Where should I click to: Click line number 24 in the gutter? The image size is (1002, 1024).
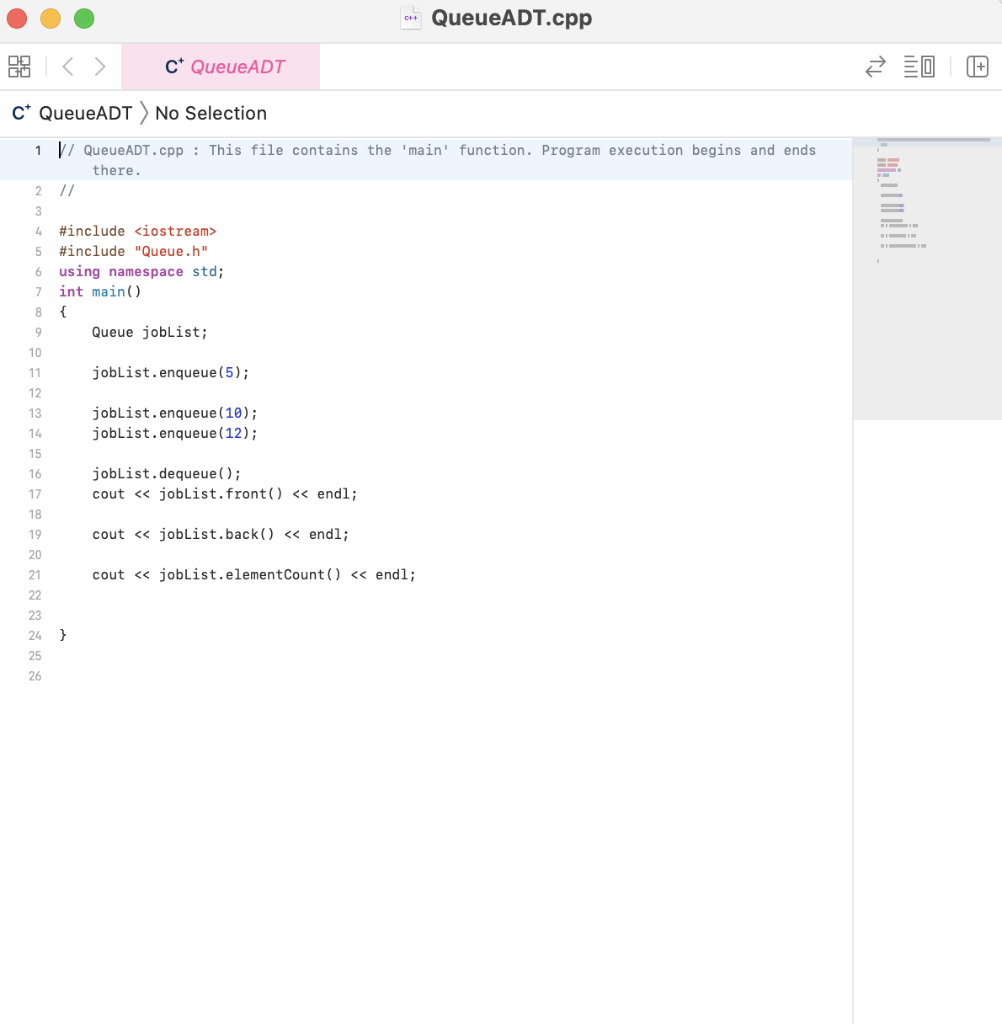click(35, 636)
